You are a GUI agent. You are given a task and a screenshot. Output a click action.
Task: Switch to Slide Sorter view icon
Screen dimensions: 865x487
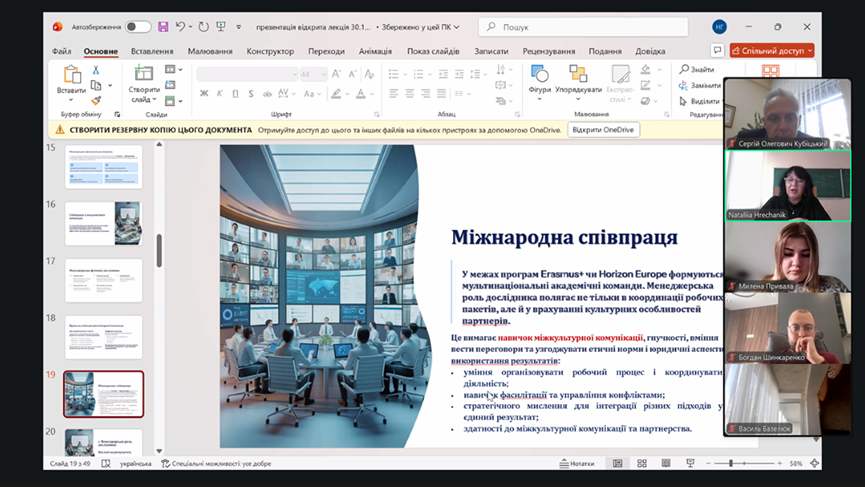[x=641, y=464]
